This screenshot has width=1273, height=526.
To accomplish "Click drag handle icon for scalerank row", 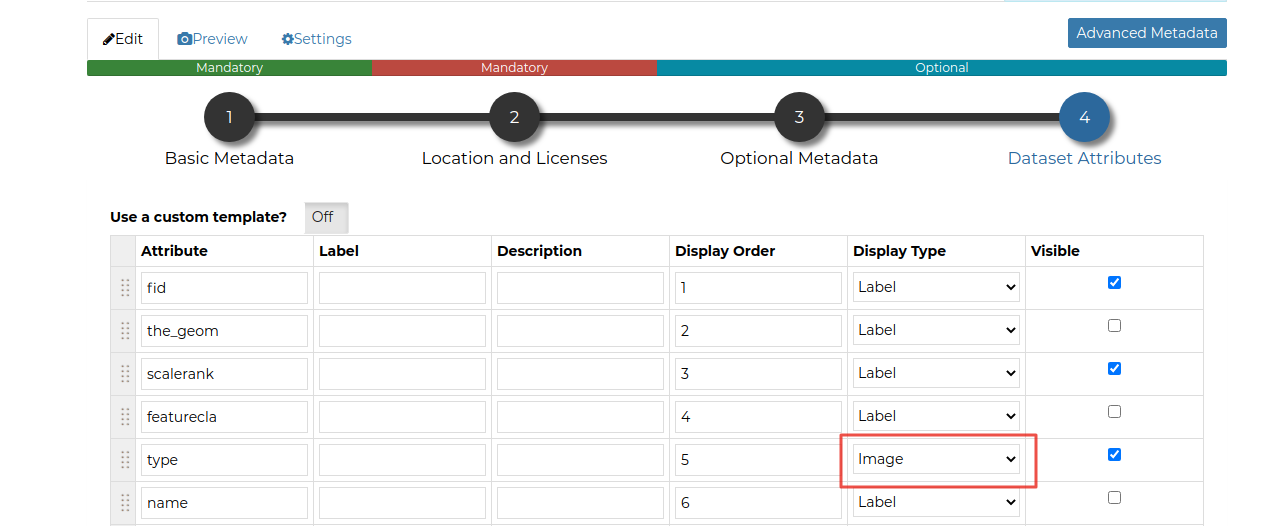I will point(125,374).
